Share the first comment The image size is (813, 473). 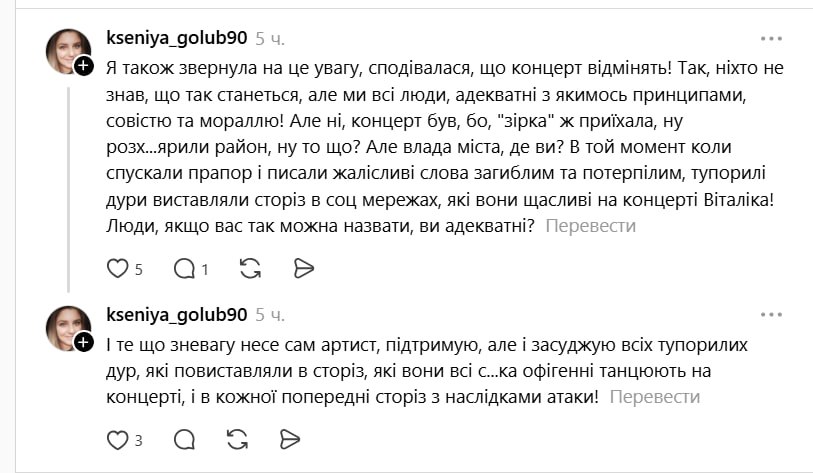coord(304,268)
